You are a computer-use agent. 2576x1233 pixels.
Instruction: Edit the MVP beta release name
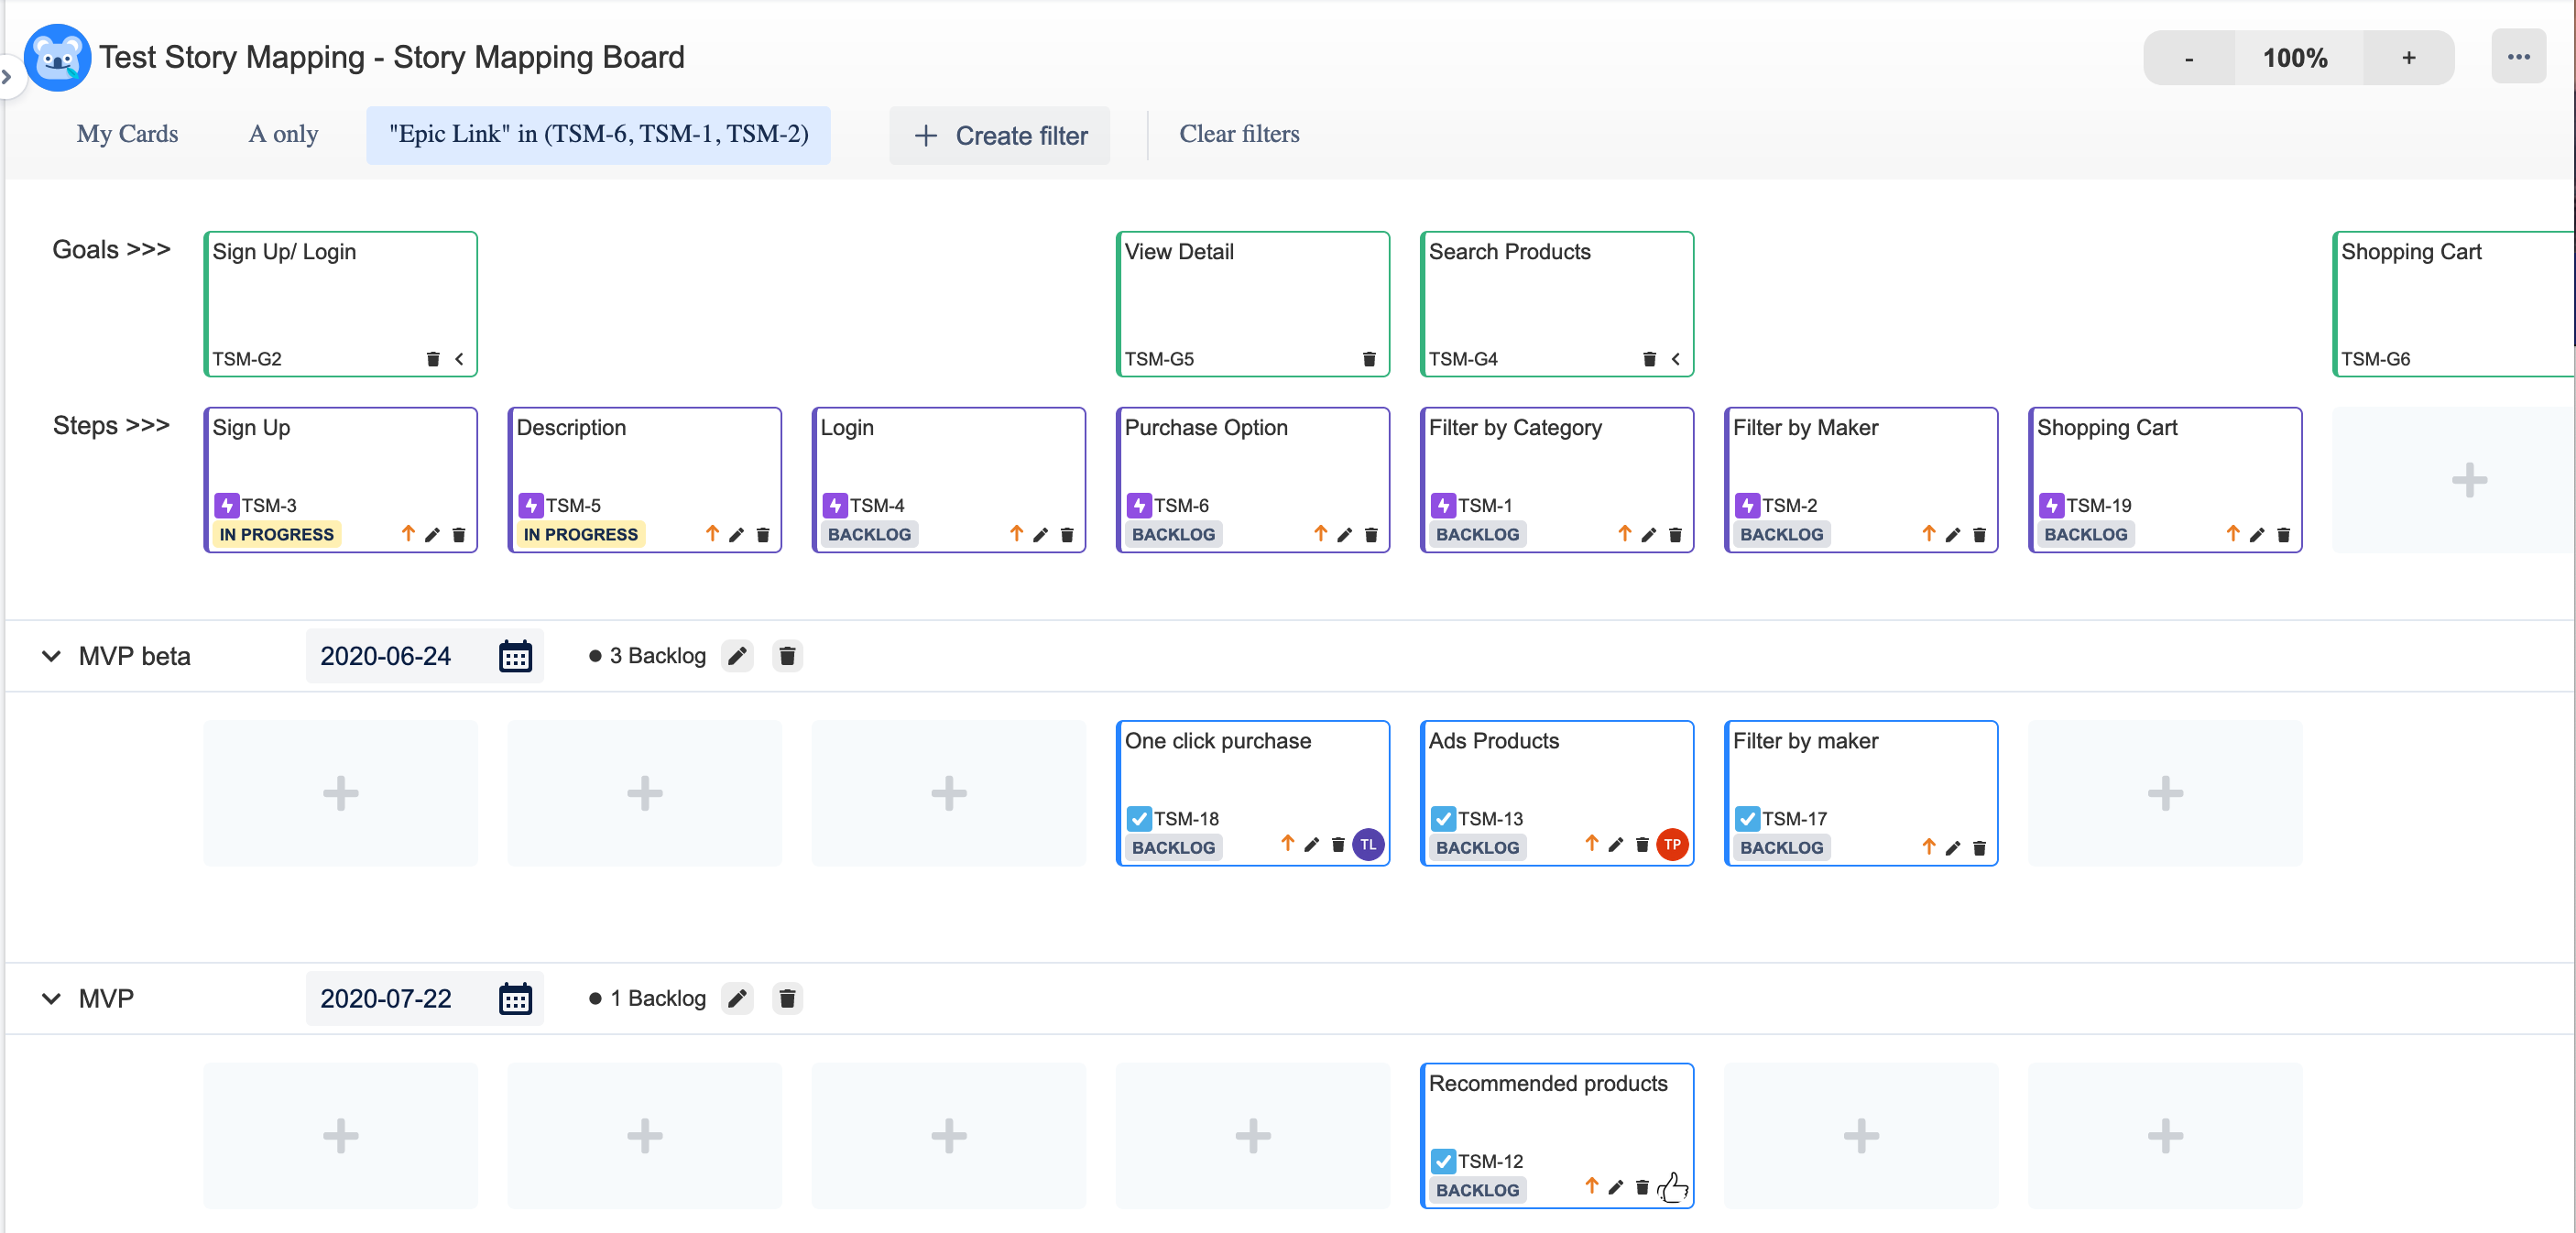[737, 656]
